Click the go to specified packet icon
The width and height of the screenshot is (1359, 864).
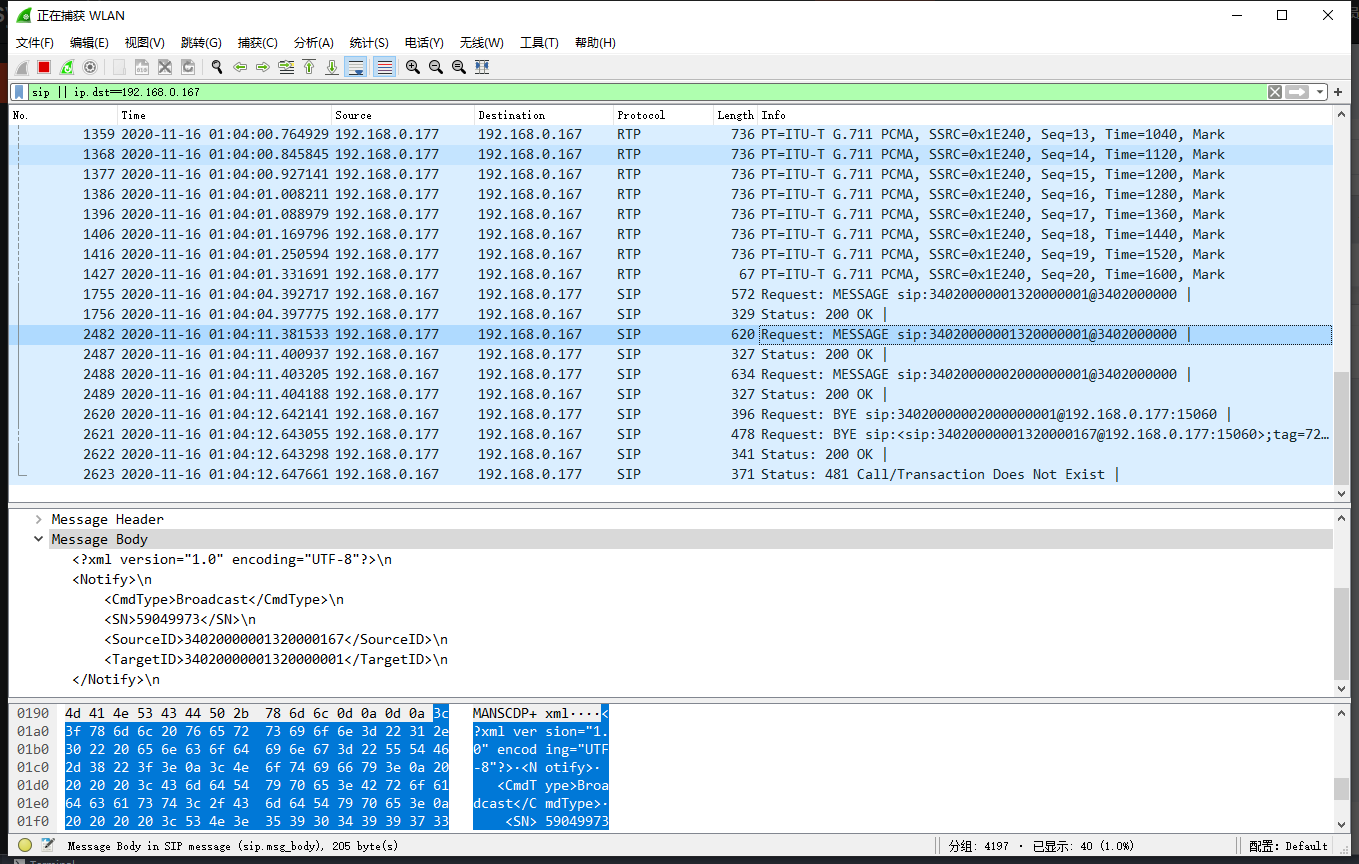[286, 67]
